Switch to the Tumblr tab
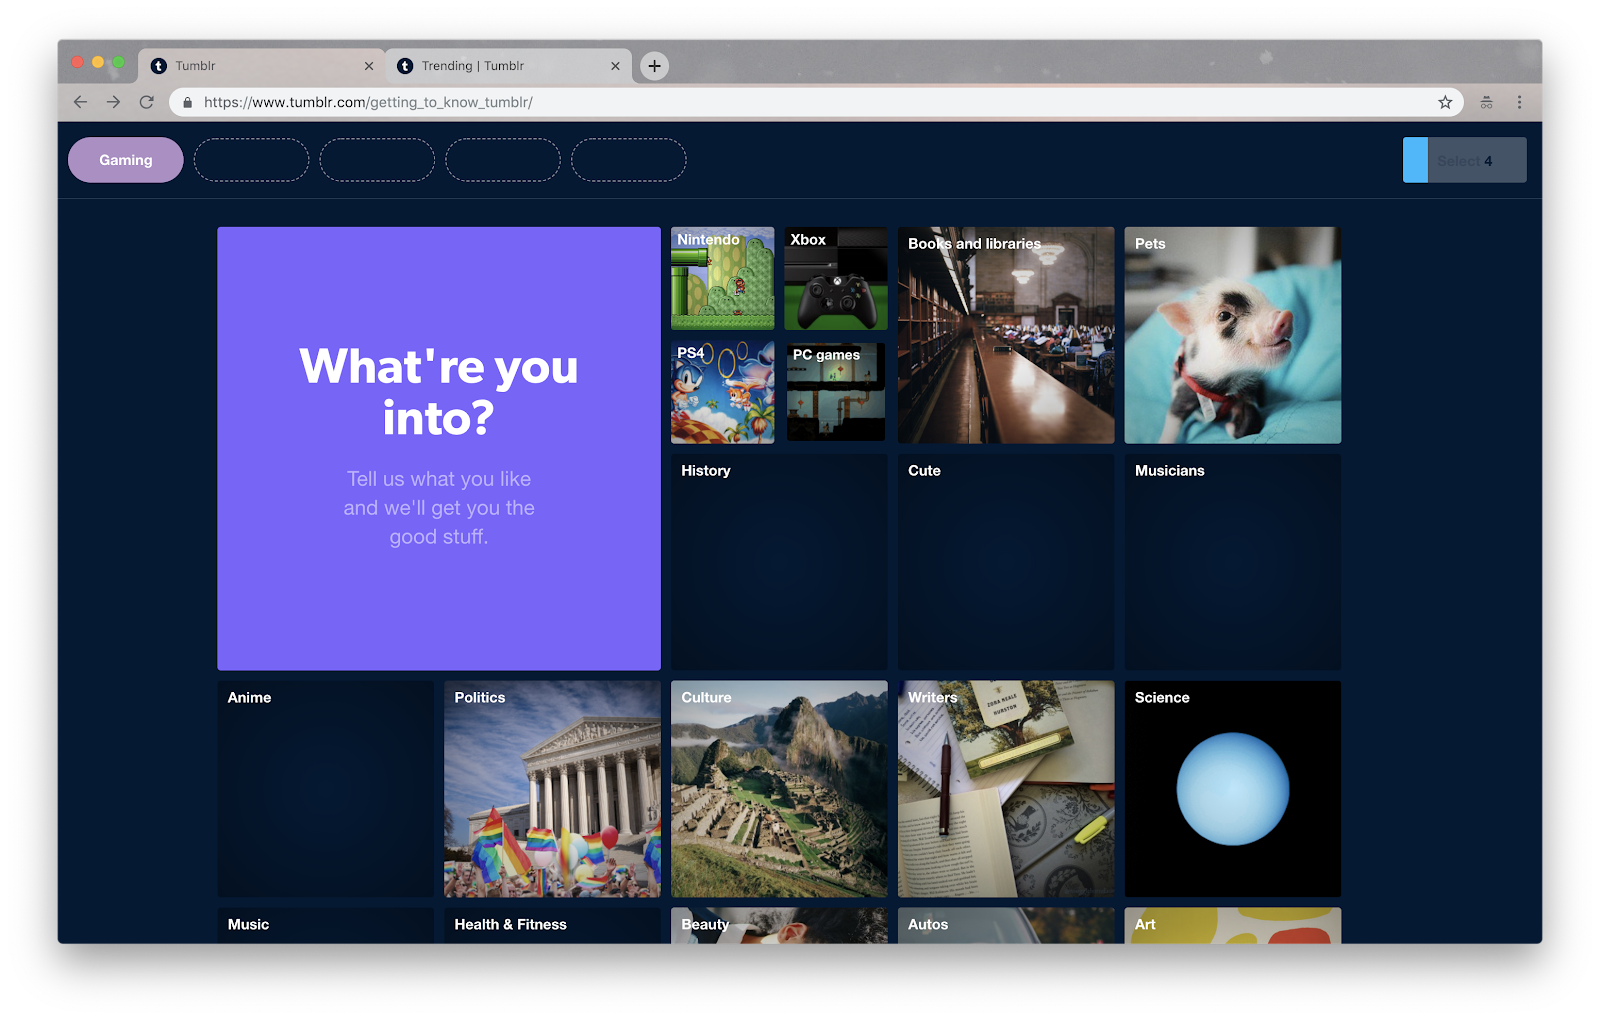 click(261, 66)
